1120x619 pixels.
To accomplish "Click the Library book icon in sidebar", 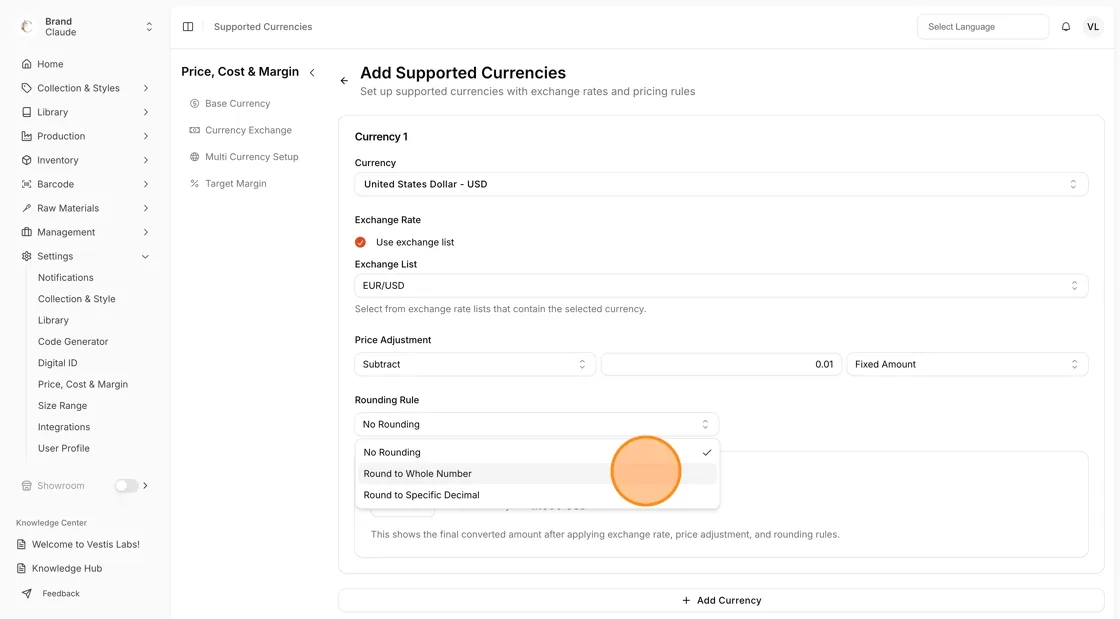I will [26, 112].
